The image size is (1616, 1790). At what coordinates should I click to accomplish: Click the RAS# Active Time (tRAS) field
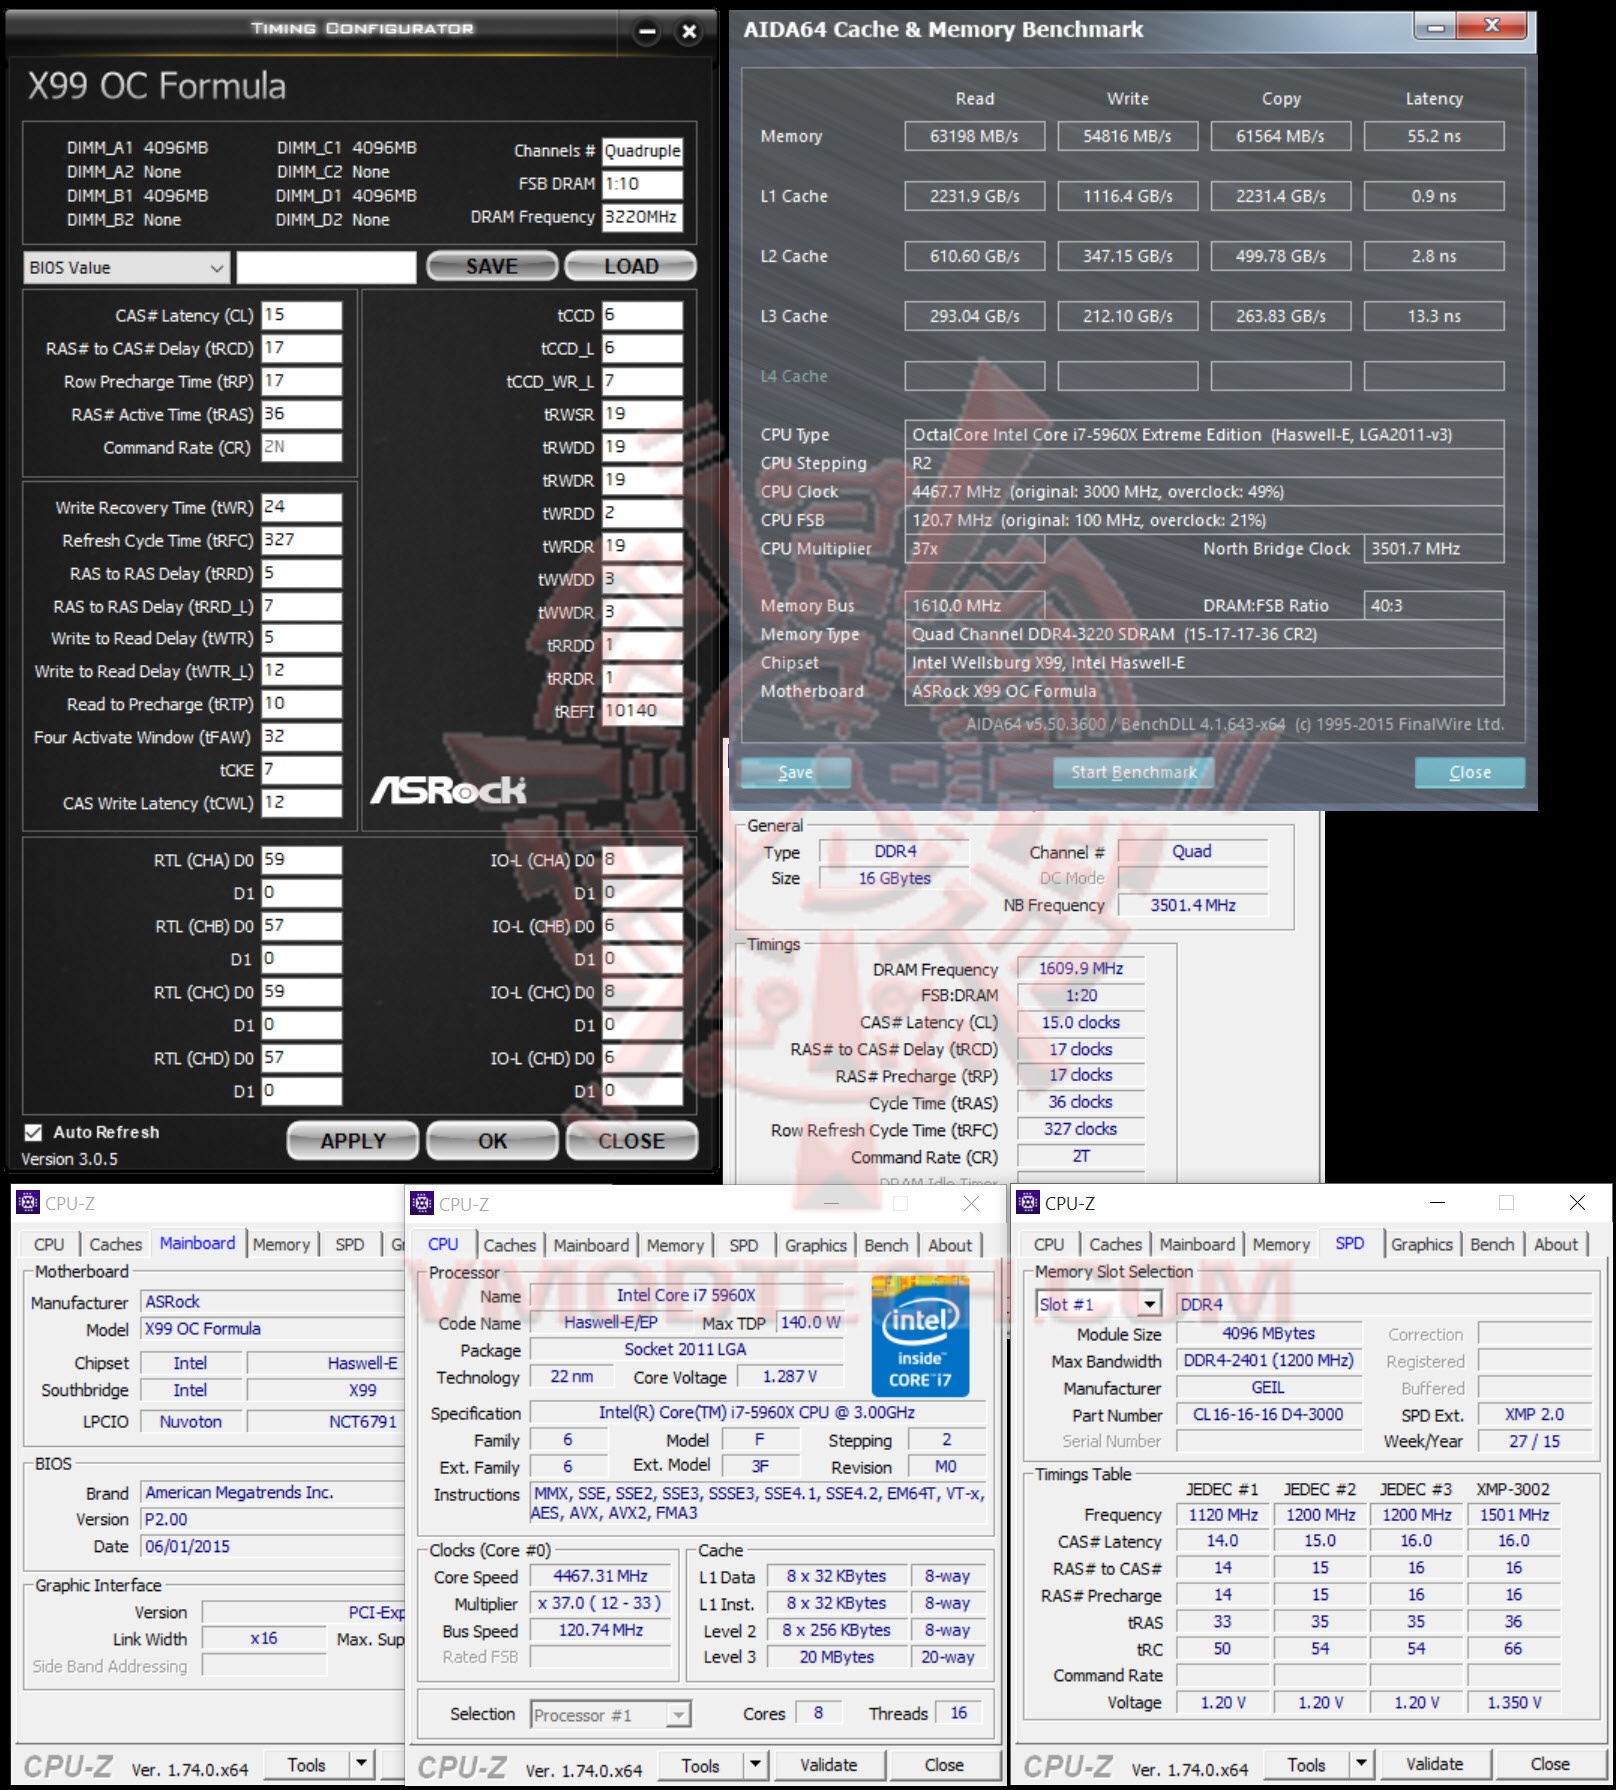click(x=302, y=414)
